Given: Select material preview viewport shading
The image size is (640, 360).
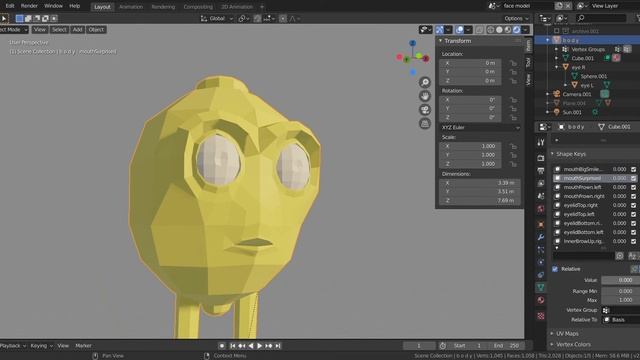Looking at the screenshot, I should 508,29.
